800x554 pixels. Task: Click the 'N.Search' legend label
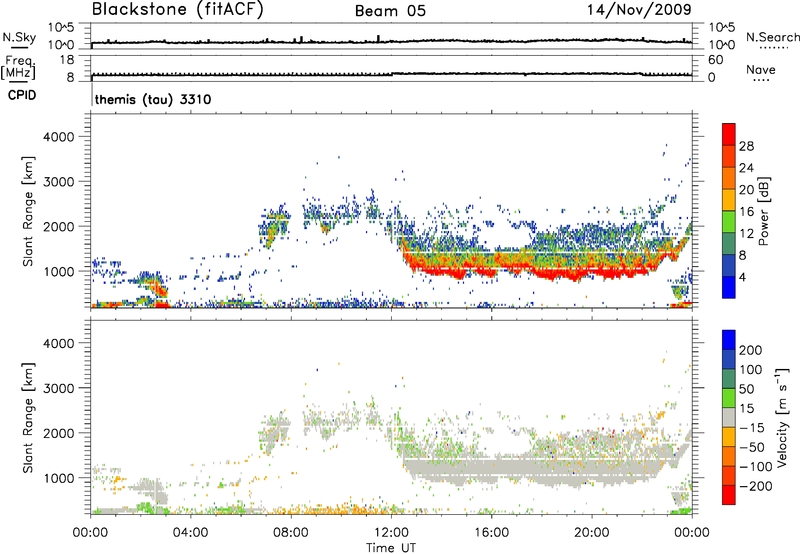point(773,37)
